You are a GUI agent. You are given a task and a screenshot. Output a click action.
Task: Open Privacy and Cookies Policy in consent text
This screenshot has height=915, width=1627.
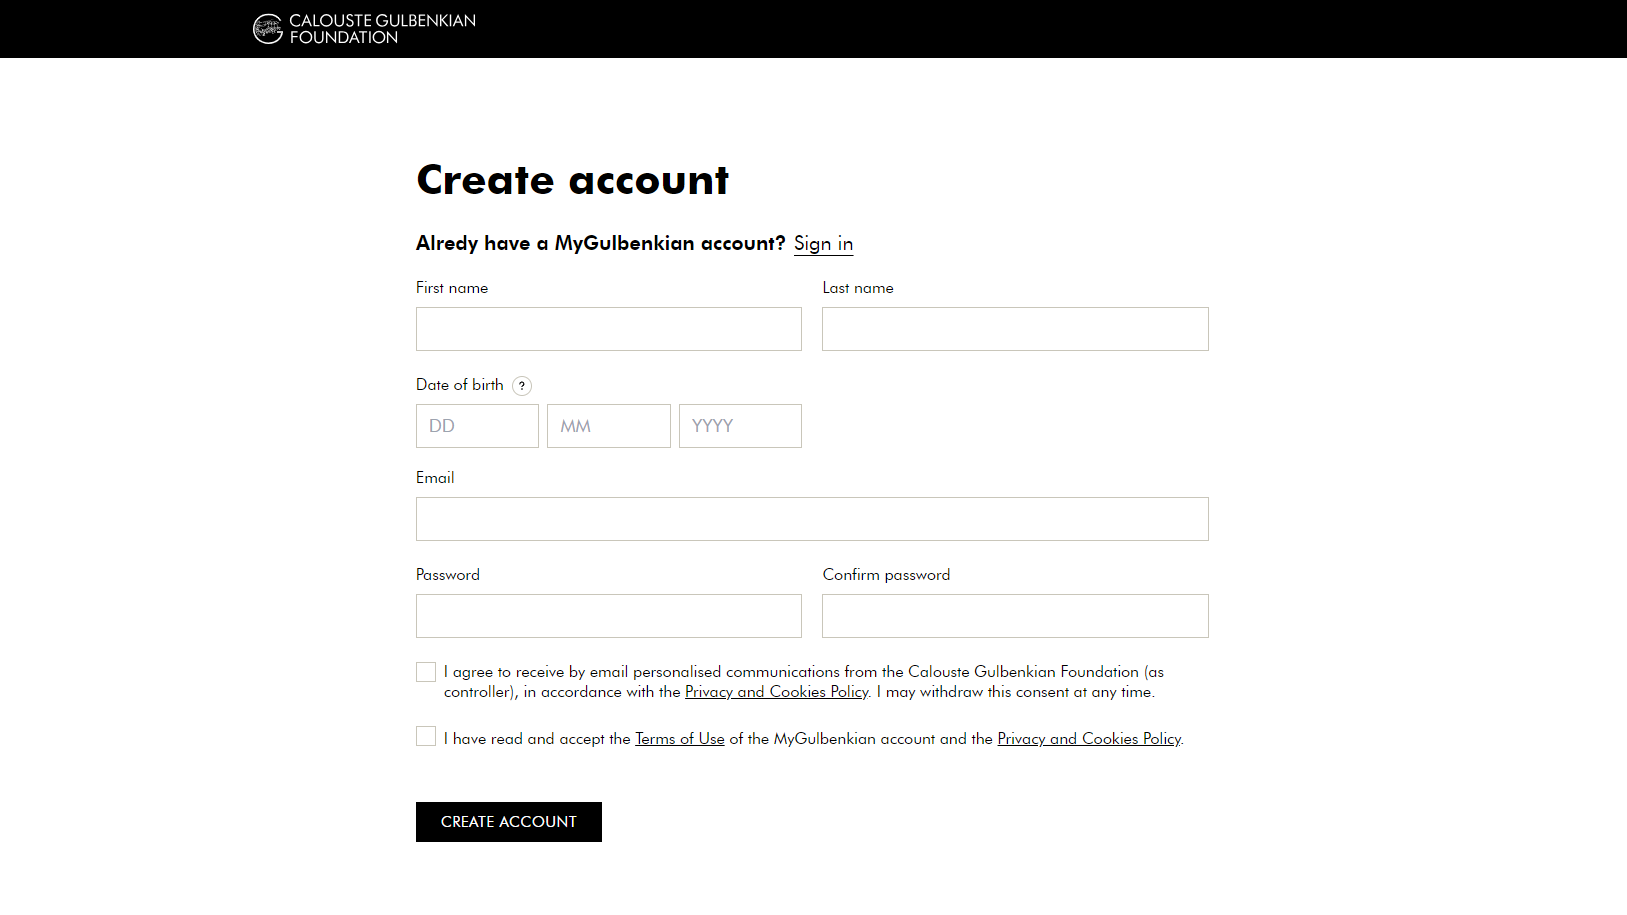(777, 692)
